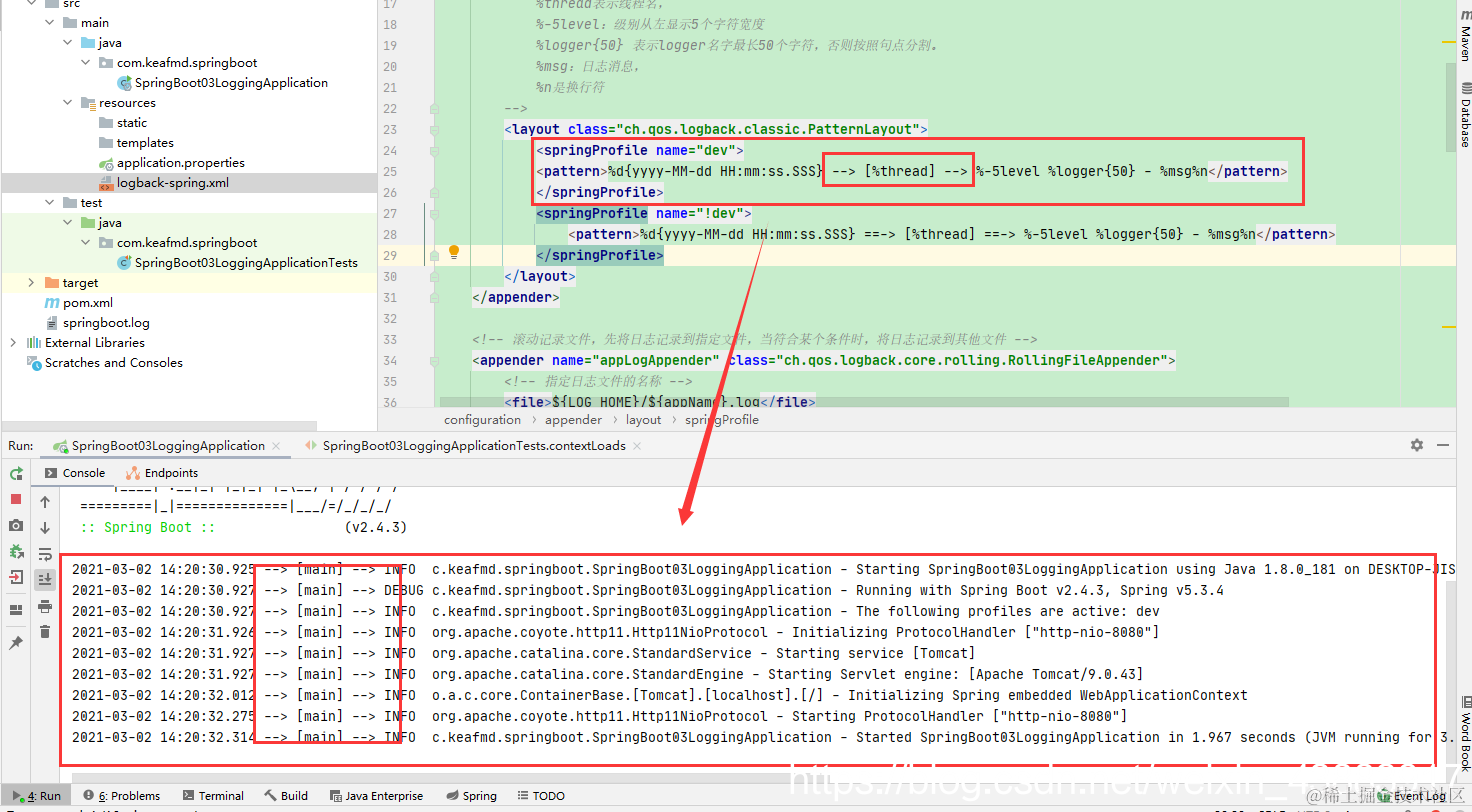Open the 6: Problems tool window
The image size is (1472, 812).
click(x=122, y=796)
